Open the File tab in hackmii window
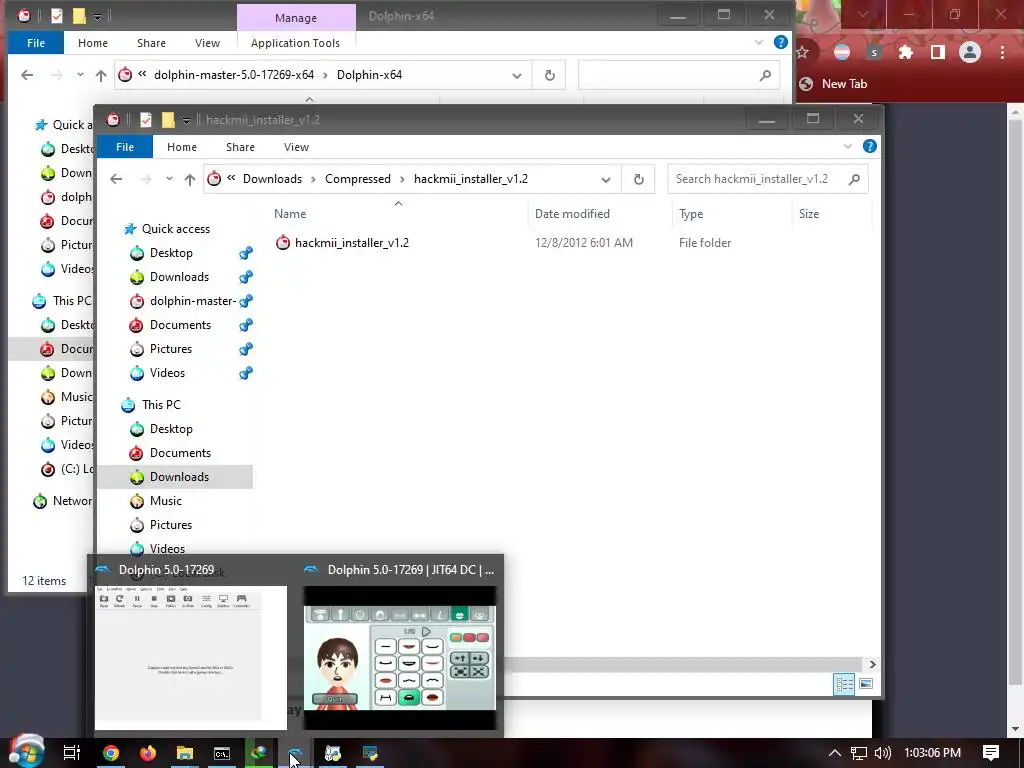1024x768 pixels. tap(125, 147)
